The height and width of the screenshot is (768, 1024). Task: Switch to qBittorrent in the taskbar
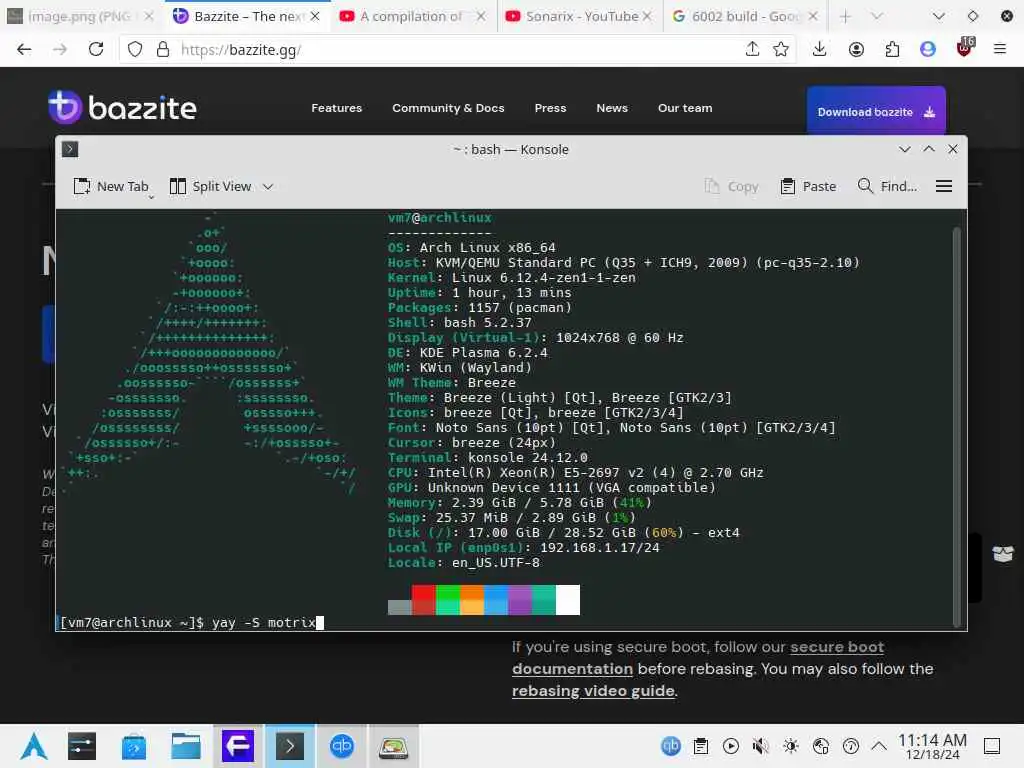(342, 746)
